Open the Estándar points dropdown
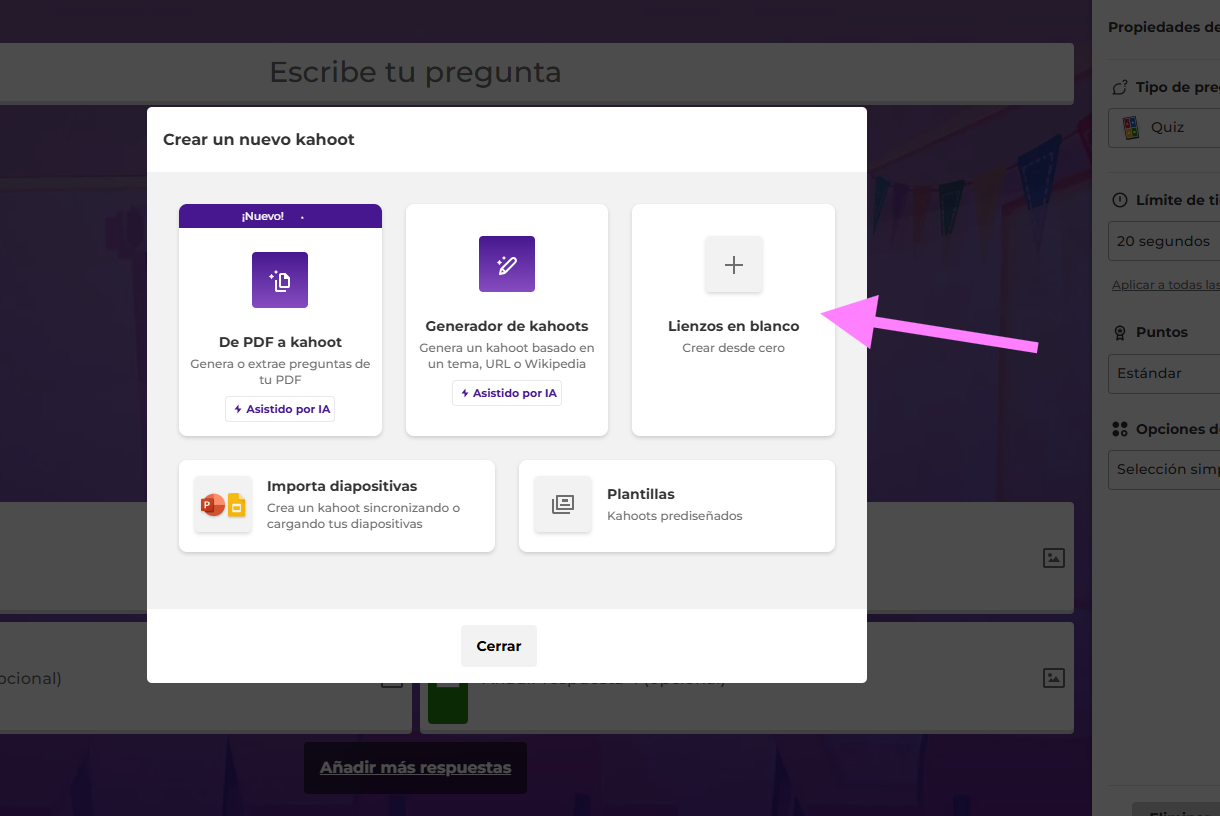1220x816 pixels. pos(1164,373)
